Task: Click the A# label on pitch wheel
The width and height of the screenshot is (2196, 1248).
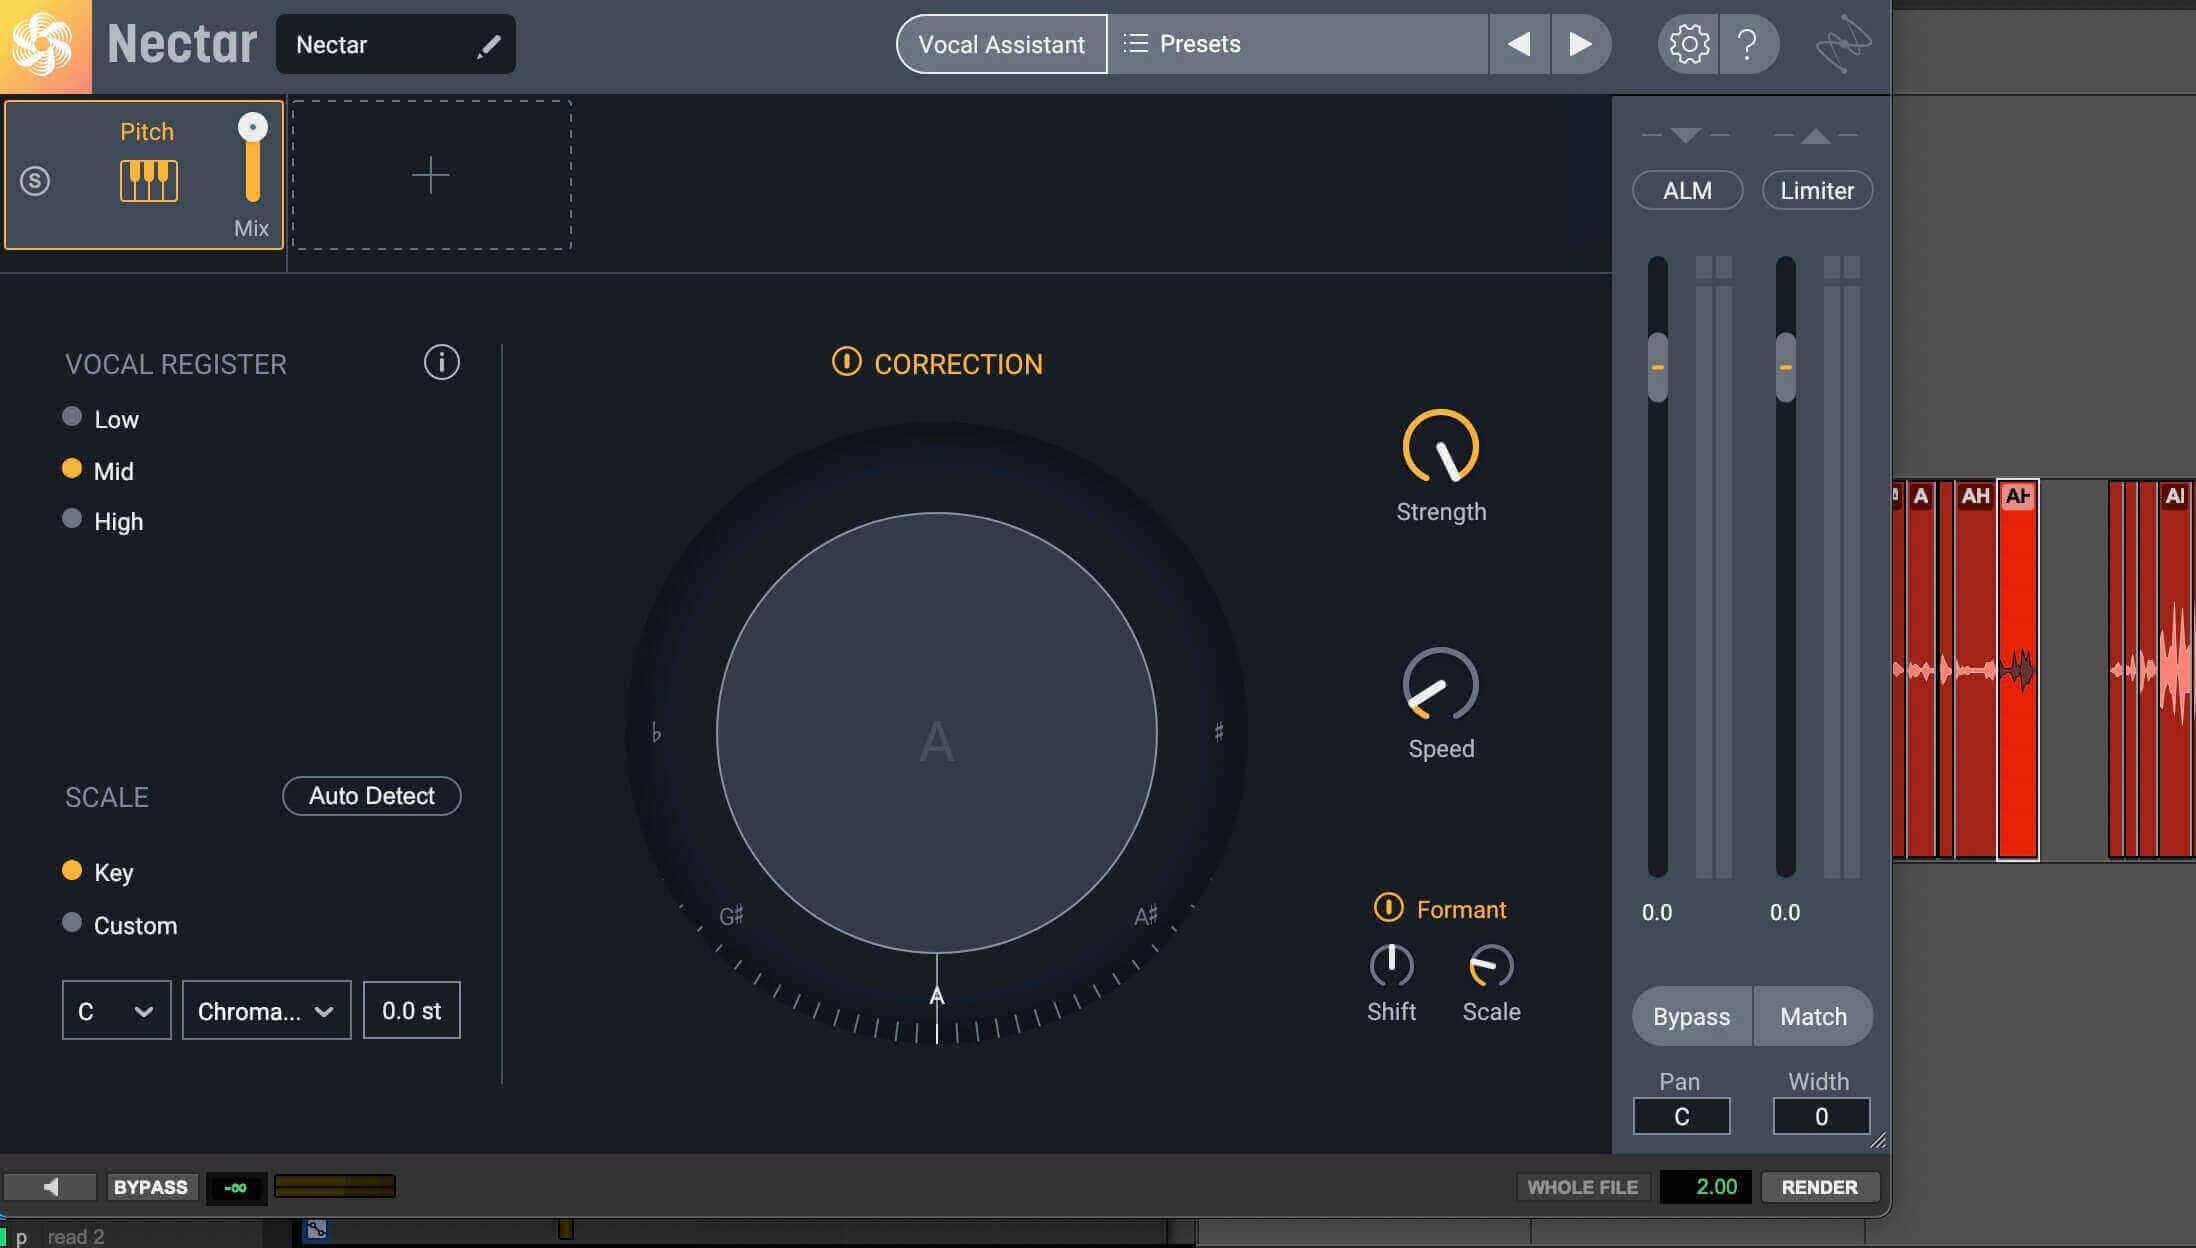Action: pyautogui.click(x=1146, y=915)
